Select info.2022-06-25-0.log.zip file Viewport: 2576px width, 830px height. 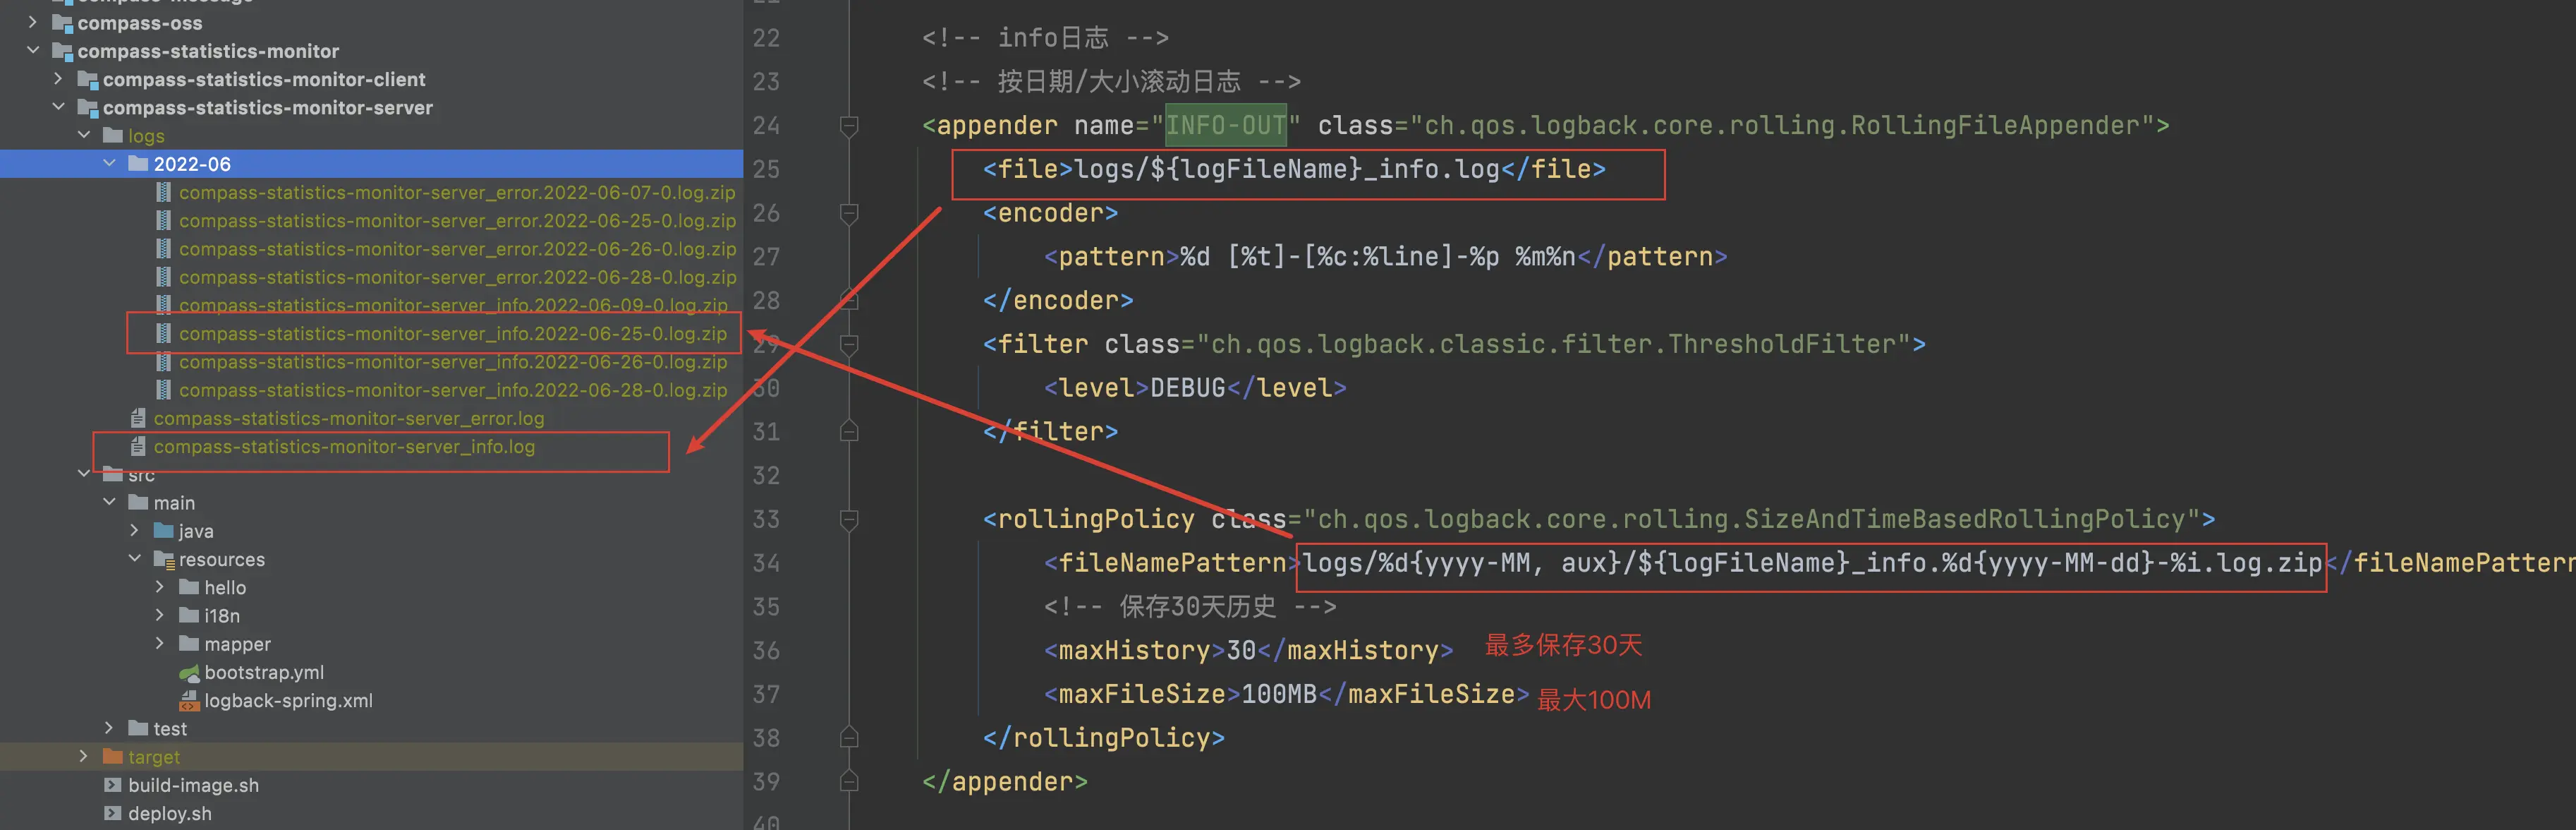pos(452,334)
